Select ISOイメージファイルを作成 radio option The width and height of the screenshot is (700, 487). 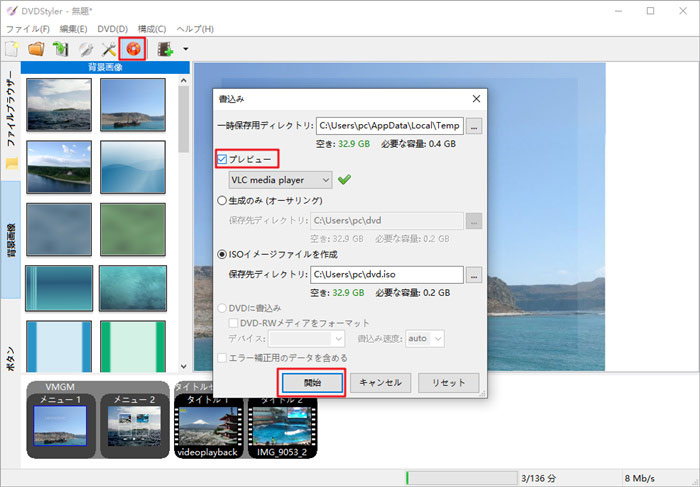click(x=223, y=254)
